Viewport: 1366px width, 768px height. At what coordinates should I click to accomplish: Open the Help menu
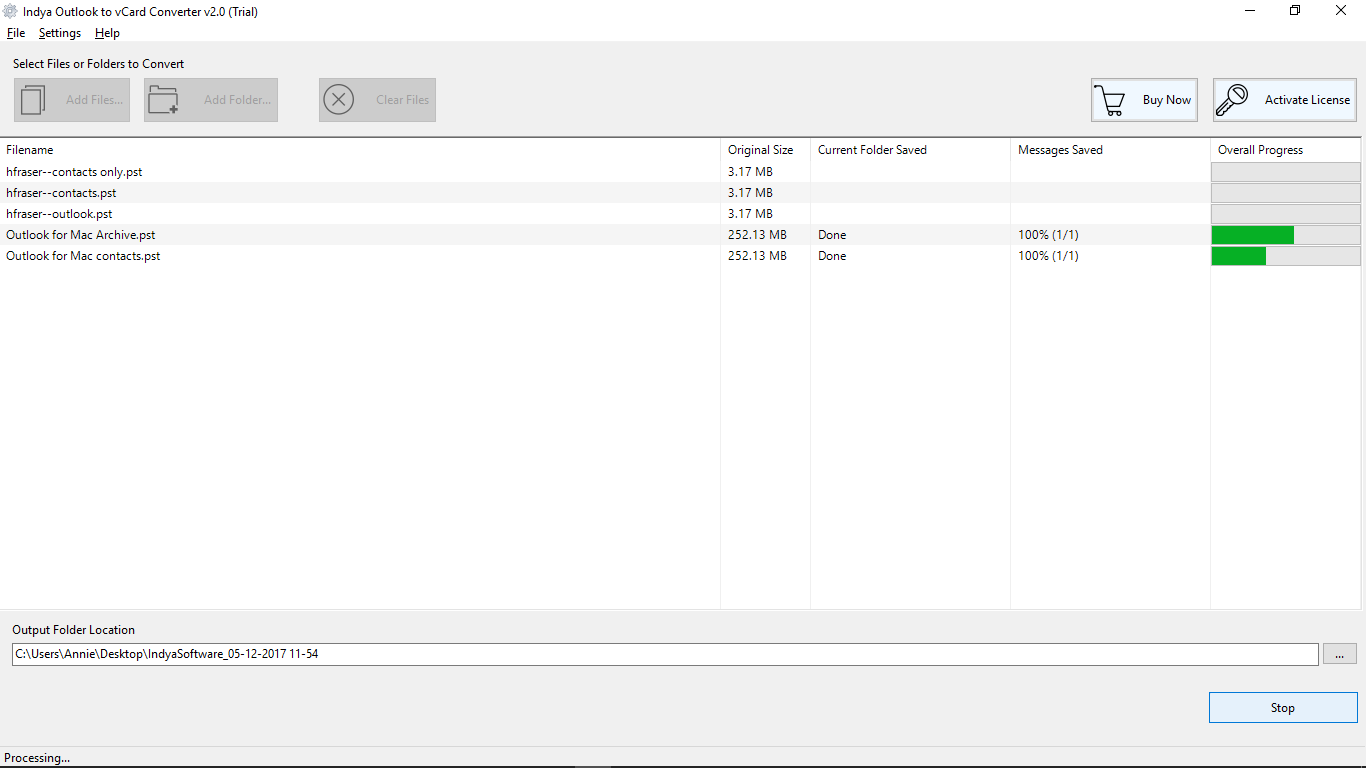coord(107,33)
